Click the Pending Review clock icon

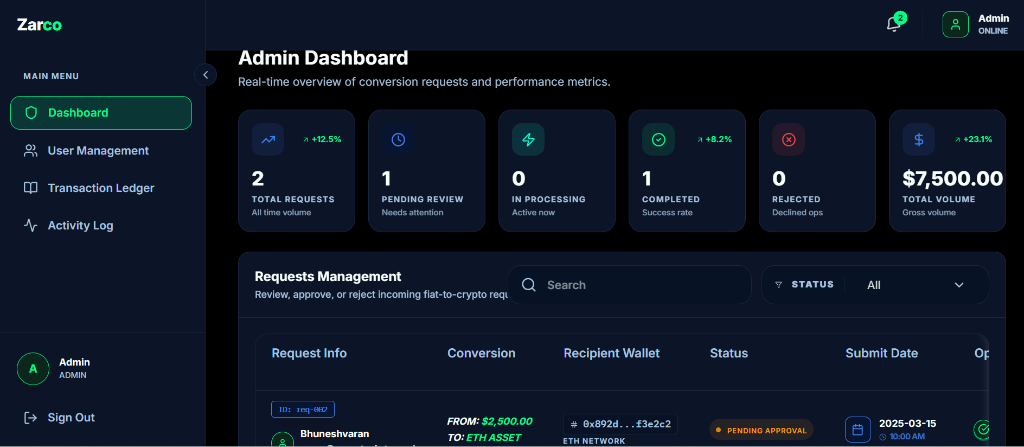(398, 139)
